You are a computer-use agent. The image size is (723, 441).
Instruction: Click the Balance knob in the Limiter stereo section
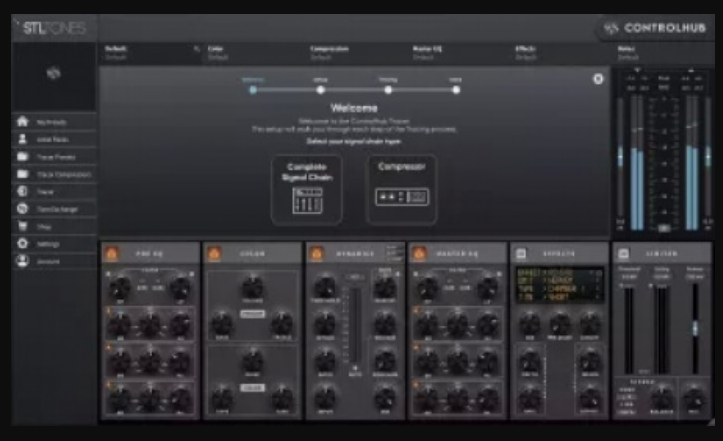662,398
